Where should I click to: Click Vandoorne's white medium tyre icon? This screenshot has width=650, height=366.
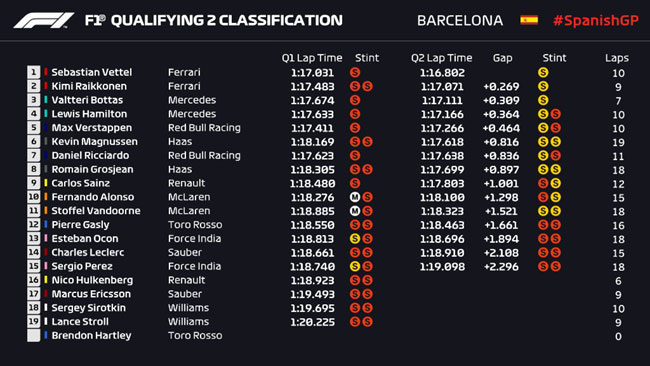[354, 211]
